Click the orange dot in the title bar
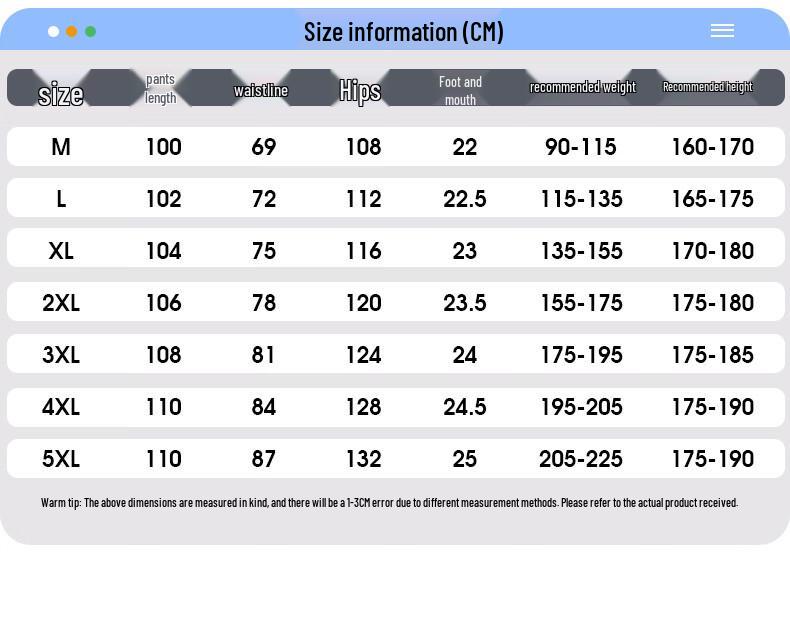Viewport: 790px width, 629px height. click(x=72, y=31)
